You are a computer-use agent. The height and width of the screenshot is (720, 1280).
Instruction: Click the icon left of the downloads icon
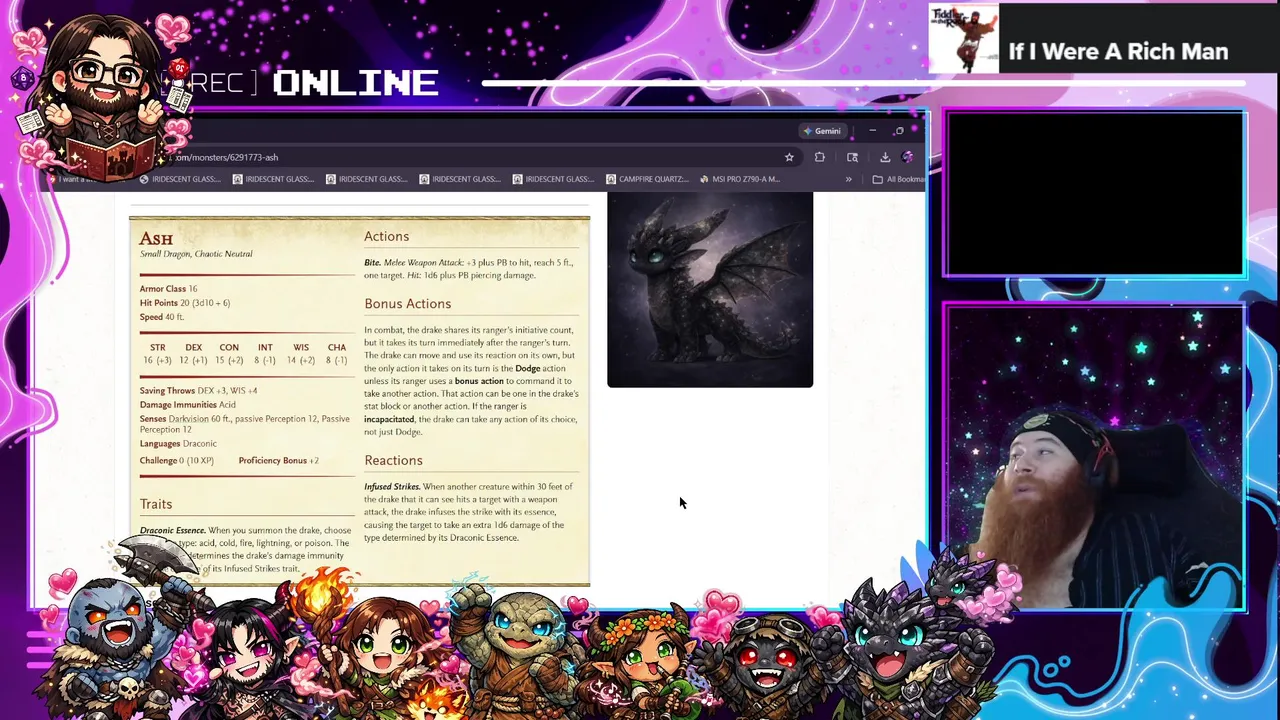(x=852, y=157)
